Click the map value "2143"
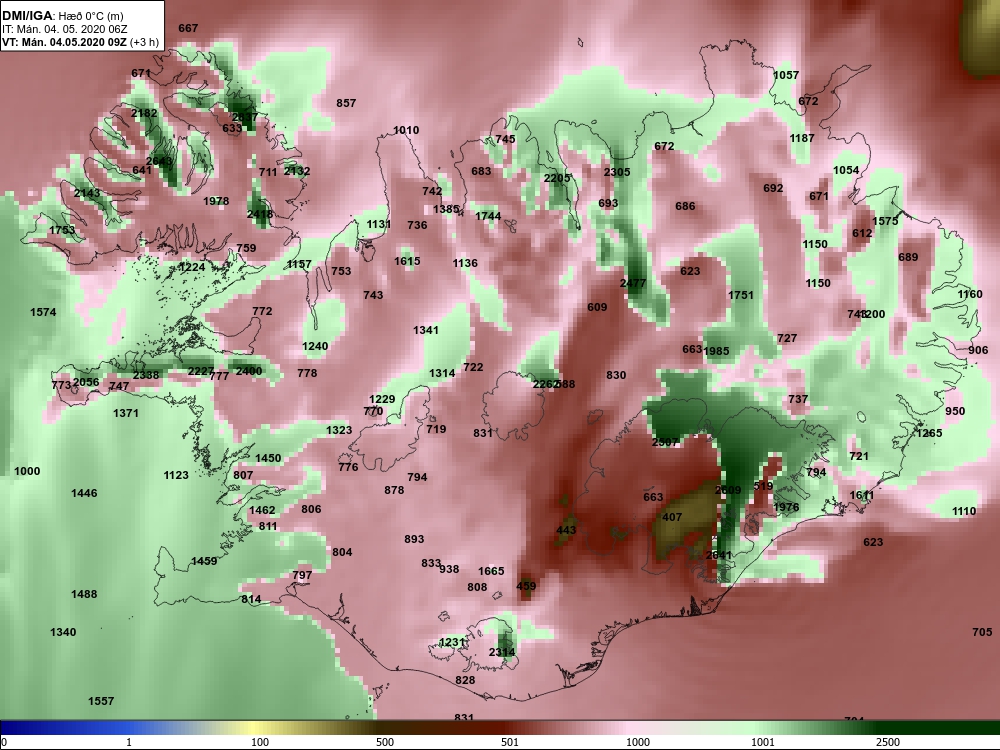The width and height of the screenshot is (1000, 750). (87, 193)
